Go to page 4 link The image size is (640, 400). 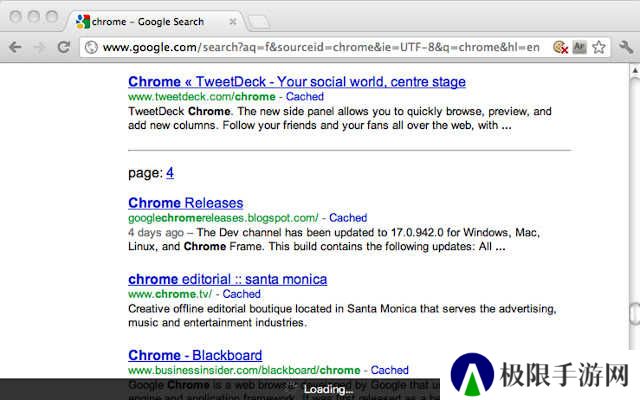tap(170, 173)
